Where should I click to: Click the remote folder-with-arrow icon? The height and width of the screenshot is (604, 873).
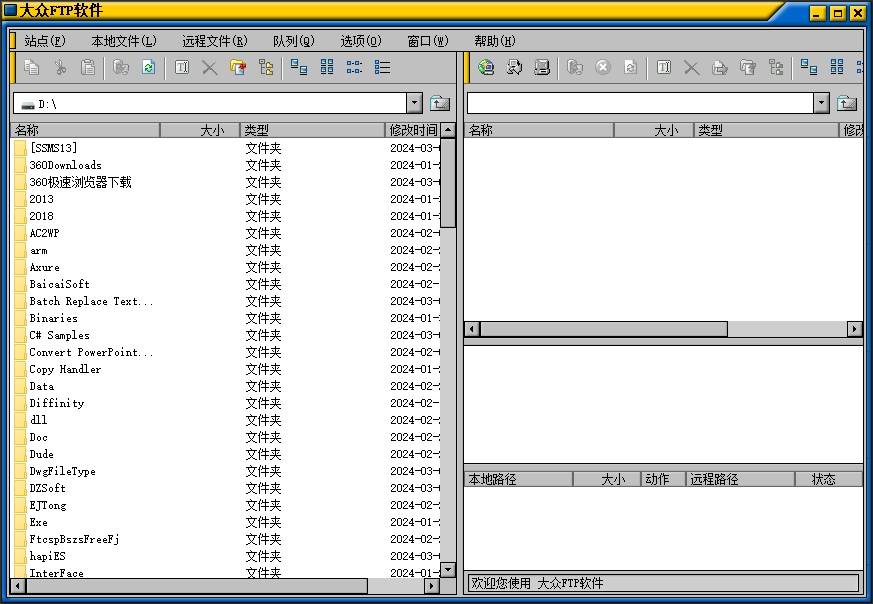click(x=720, y=68)
